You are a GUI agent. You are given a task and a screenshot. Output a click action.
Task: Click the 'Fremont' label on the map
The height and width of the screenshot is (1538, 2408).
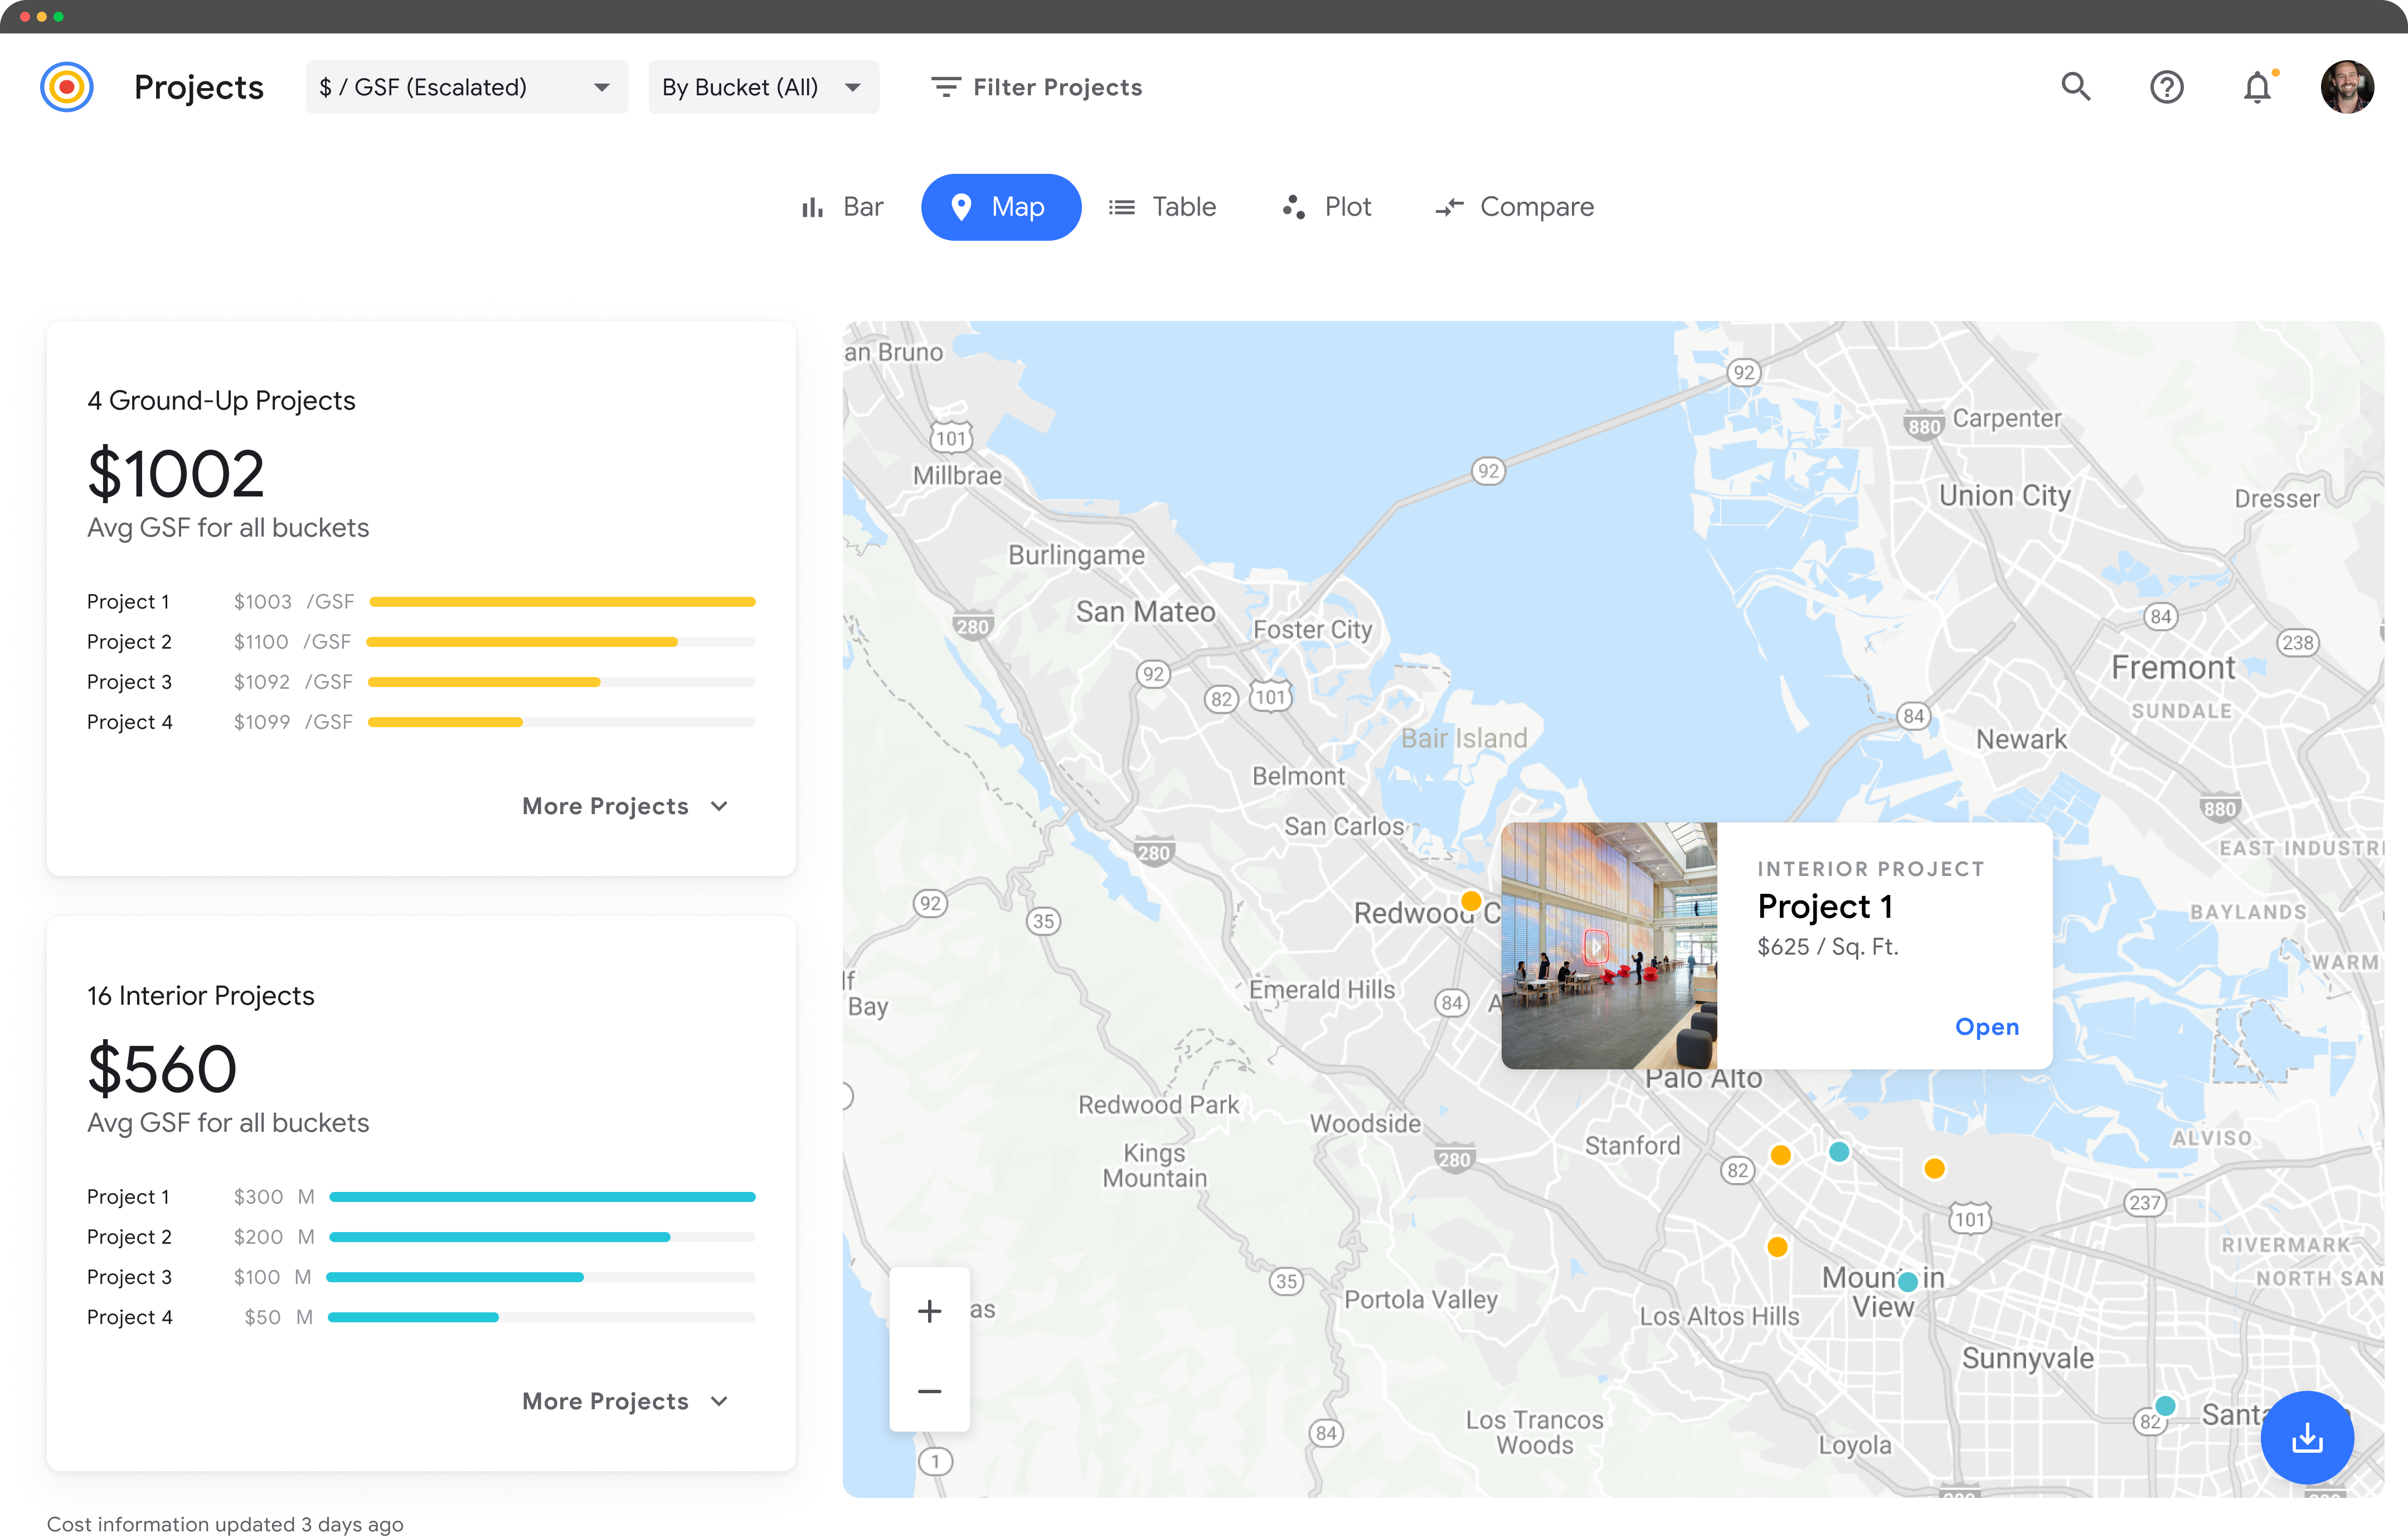tap(2172, 667)
